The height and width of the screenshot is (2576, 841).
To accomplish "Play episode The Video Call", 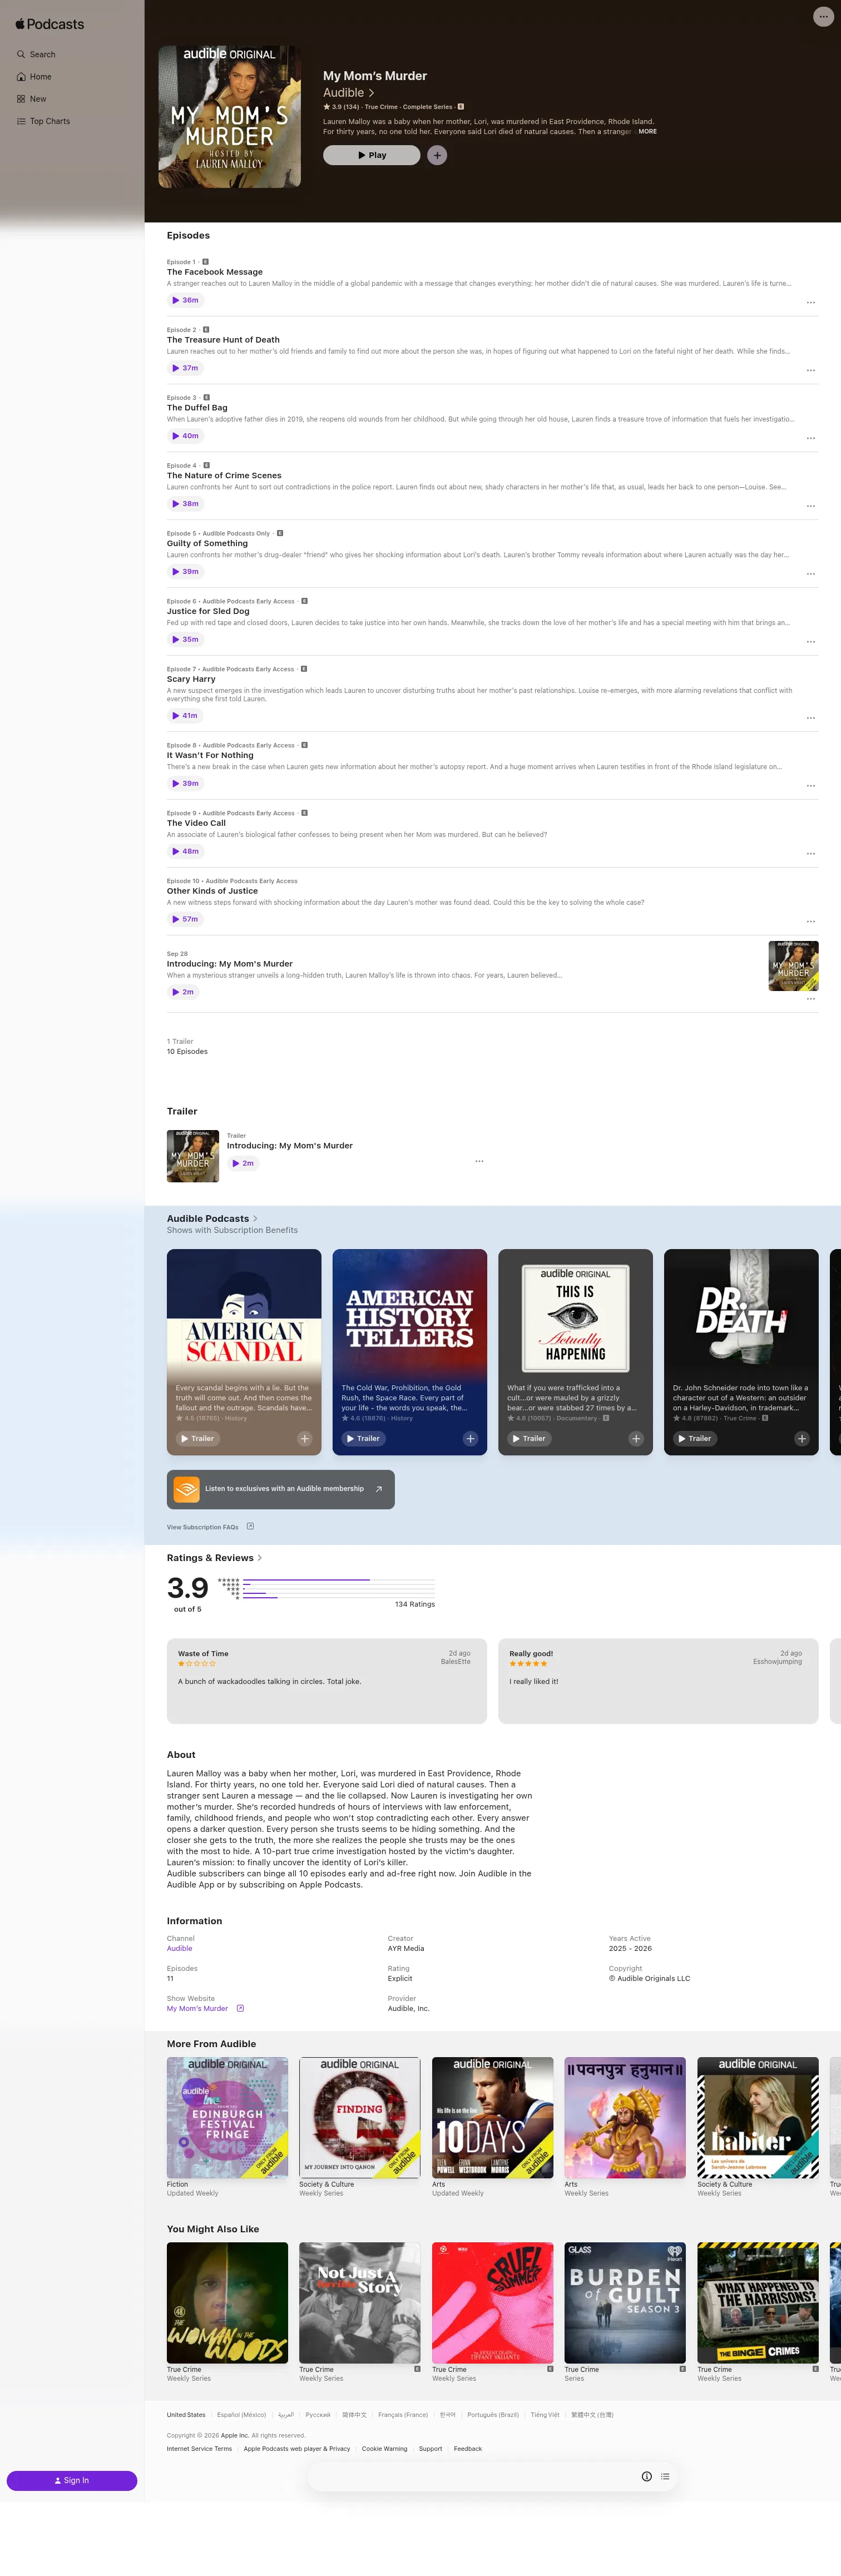I will tap(185, 852).
